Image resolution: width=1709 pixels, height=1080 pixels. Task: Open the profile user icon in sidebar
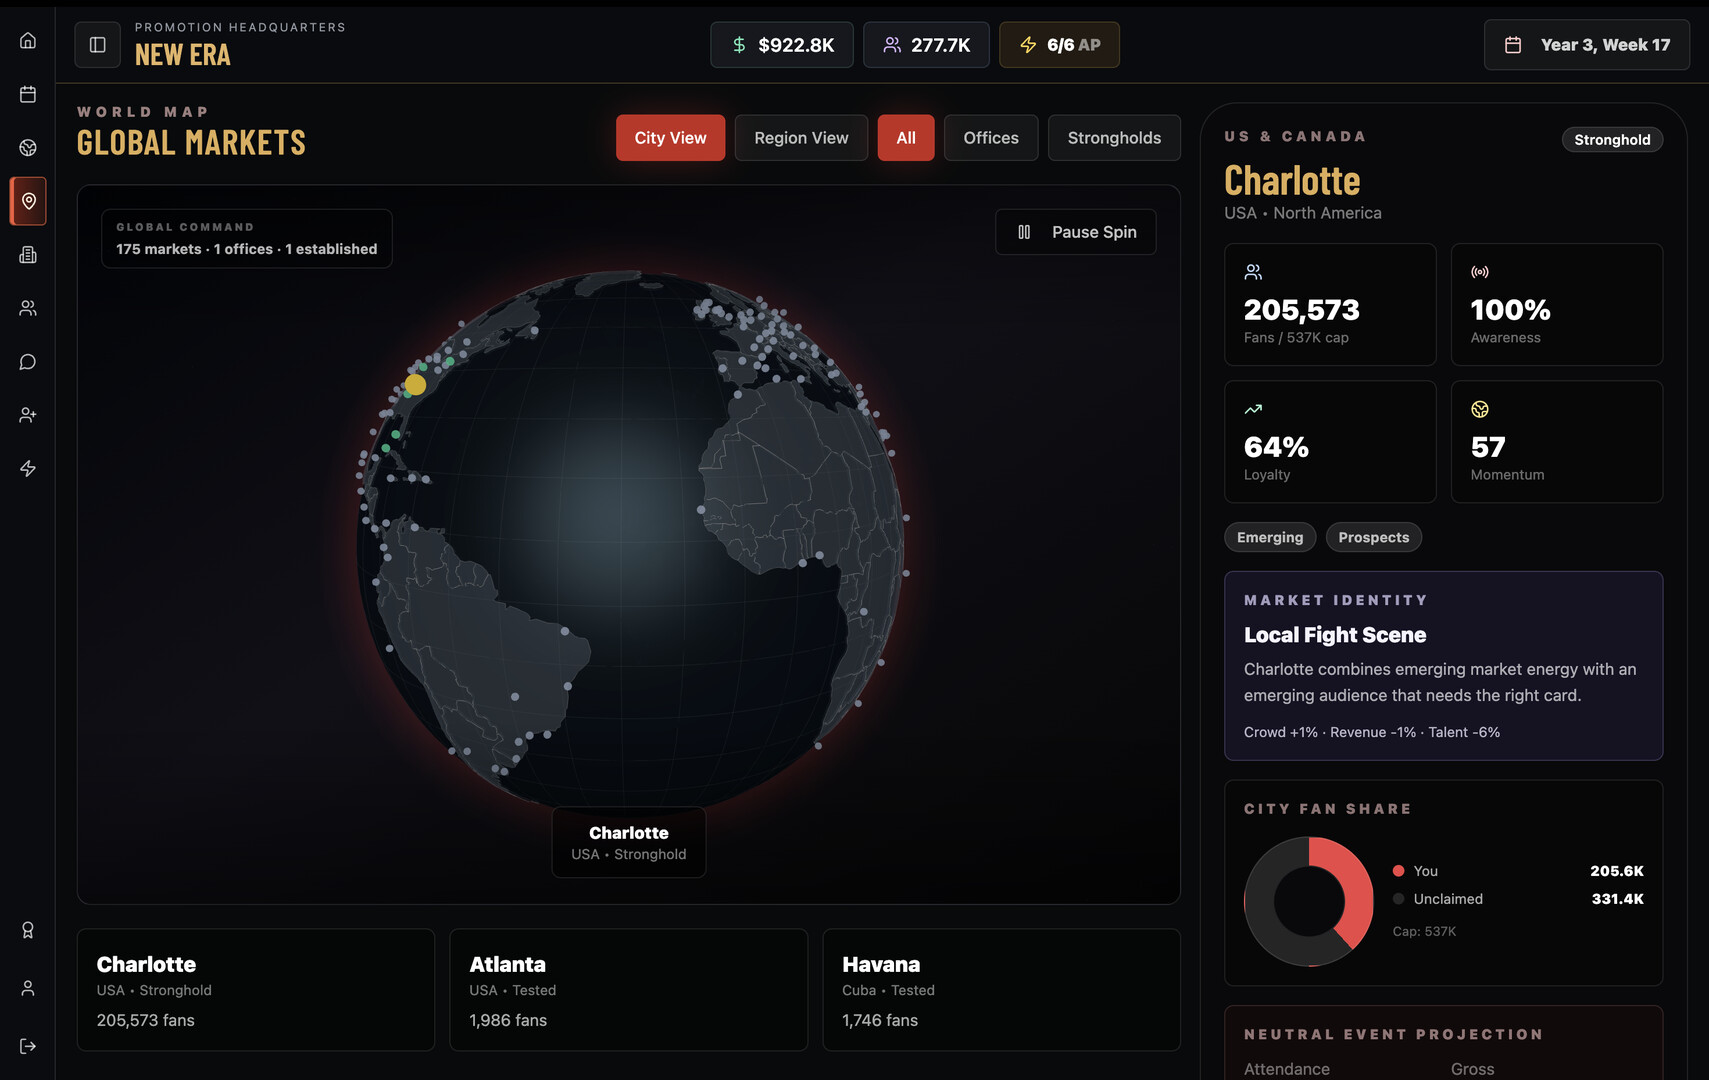coord(28,988)
